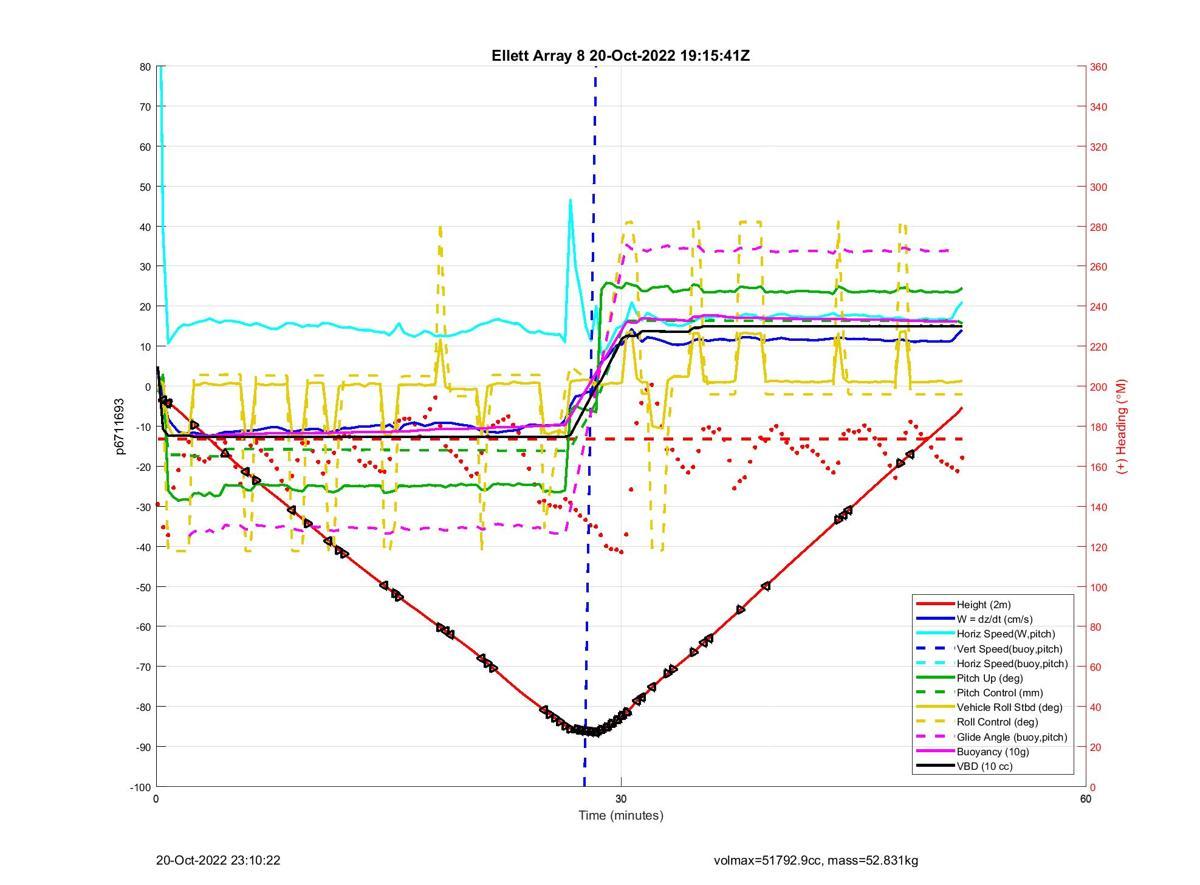Select the 'W = dz/dt (cm/s)' legend entry
1200x885 pixels.
click(995, 619)
